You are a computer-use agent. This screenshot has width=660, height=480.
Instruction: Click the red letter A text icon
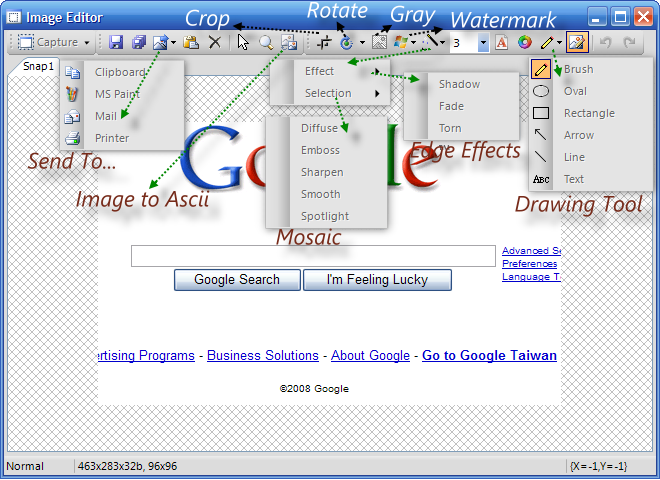tap(502, 43)
